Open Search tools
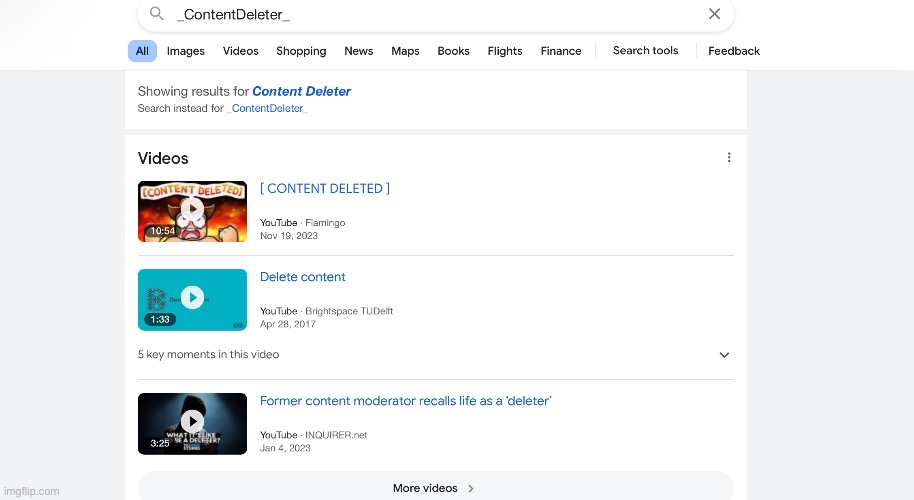Viewport: 914px width, 500px height. tap(645, 51)
